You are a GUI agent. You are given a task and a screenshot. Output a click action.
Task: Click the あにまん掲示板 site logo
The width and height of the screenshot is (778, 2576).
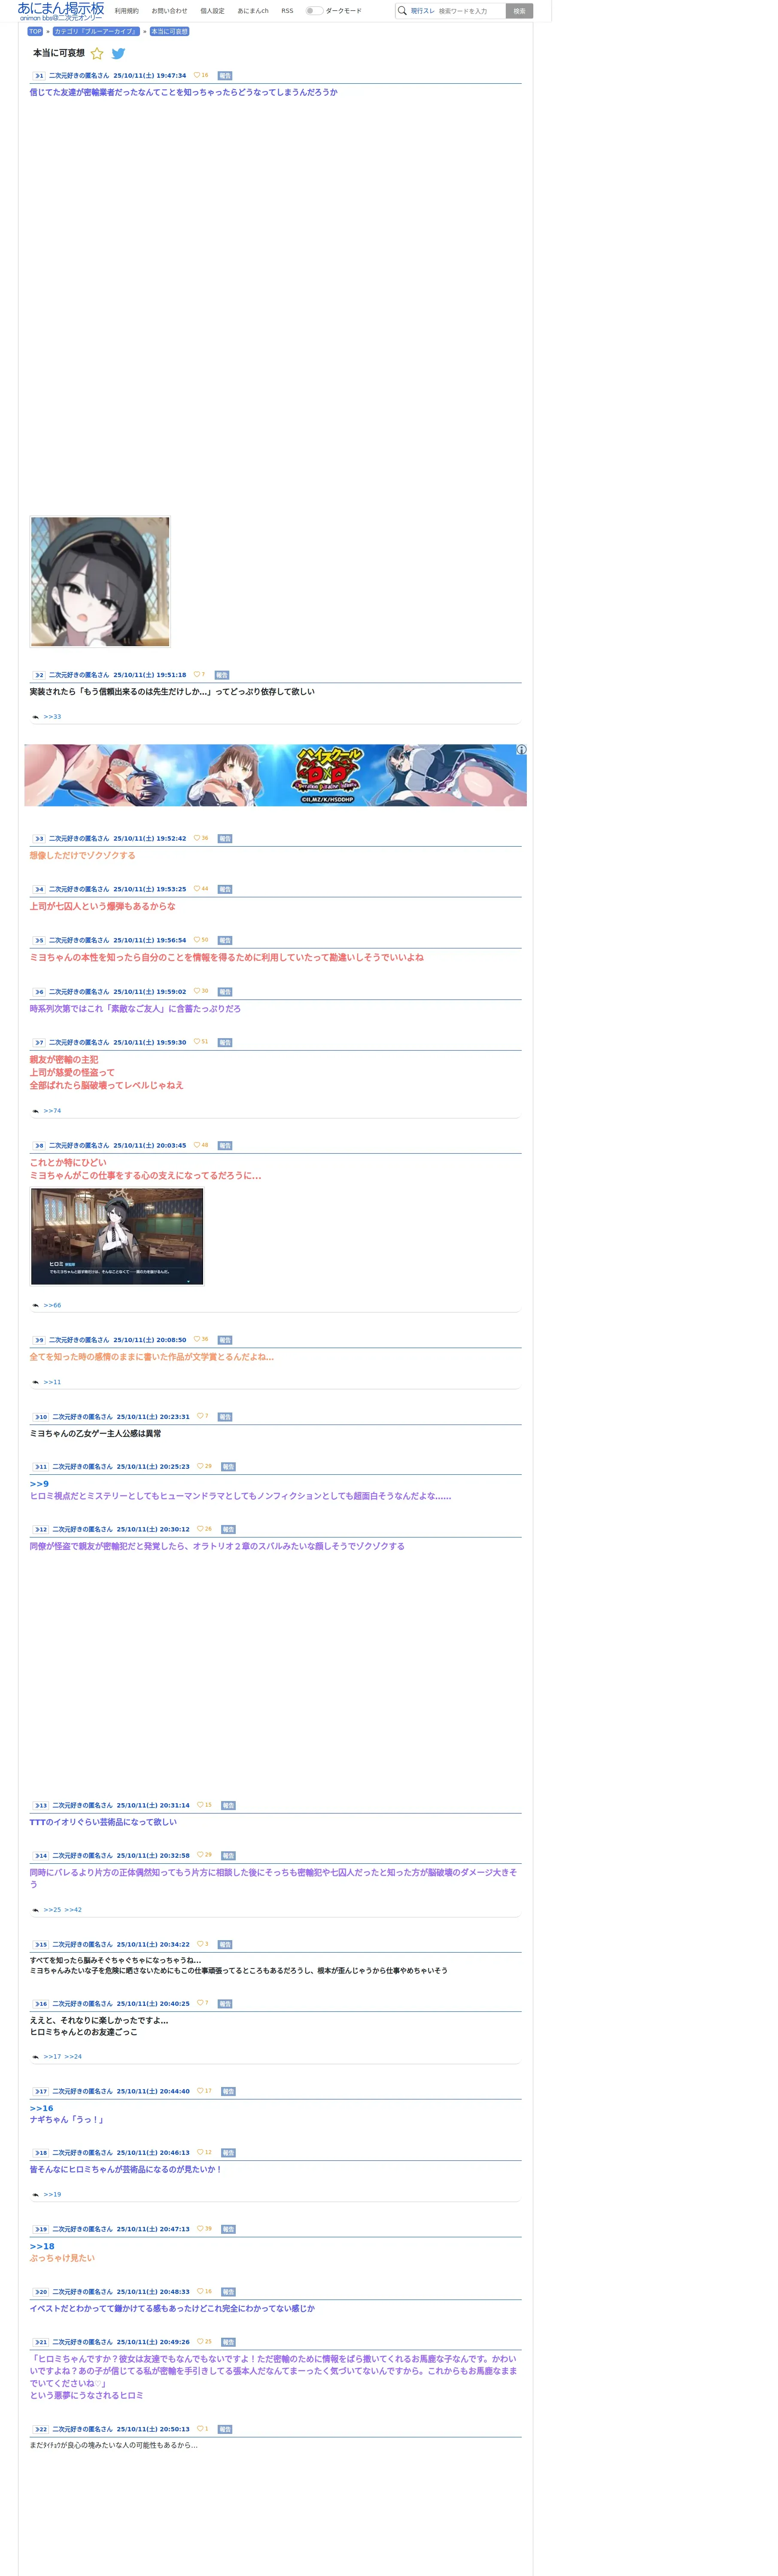point(61,11)
